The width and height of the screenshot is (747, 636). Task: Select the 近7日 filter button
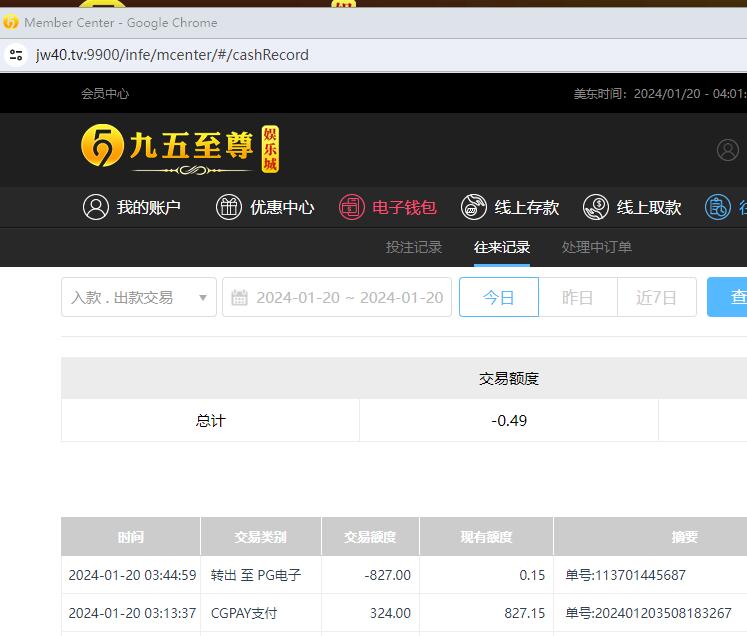click(656, 297)
